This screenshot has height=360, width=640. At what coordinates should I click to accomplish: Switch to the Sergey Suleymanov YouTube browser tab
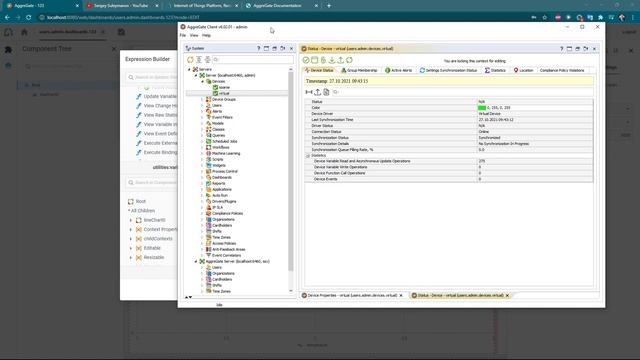tap(121, 6)
